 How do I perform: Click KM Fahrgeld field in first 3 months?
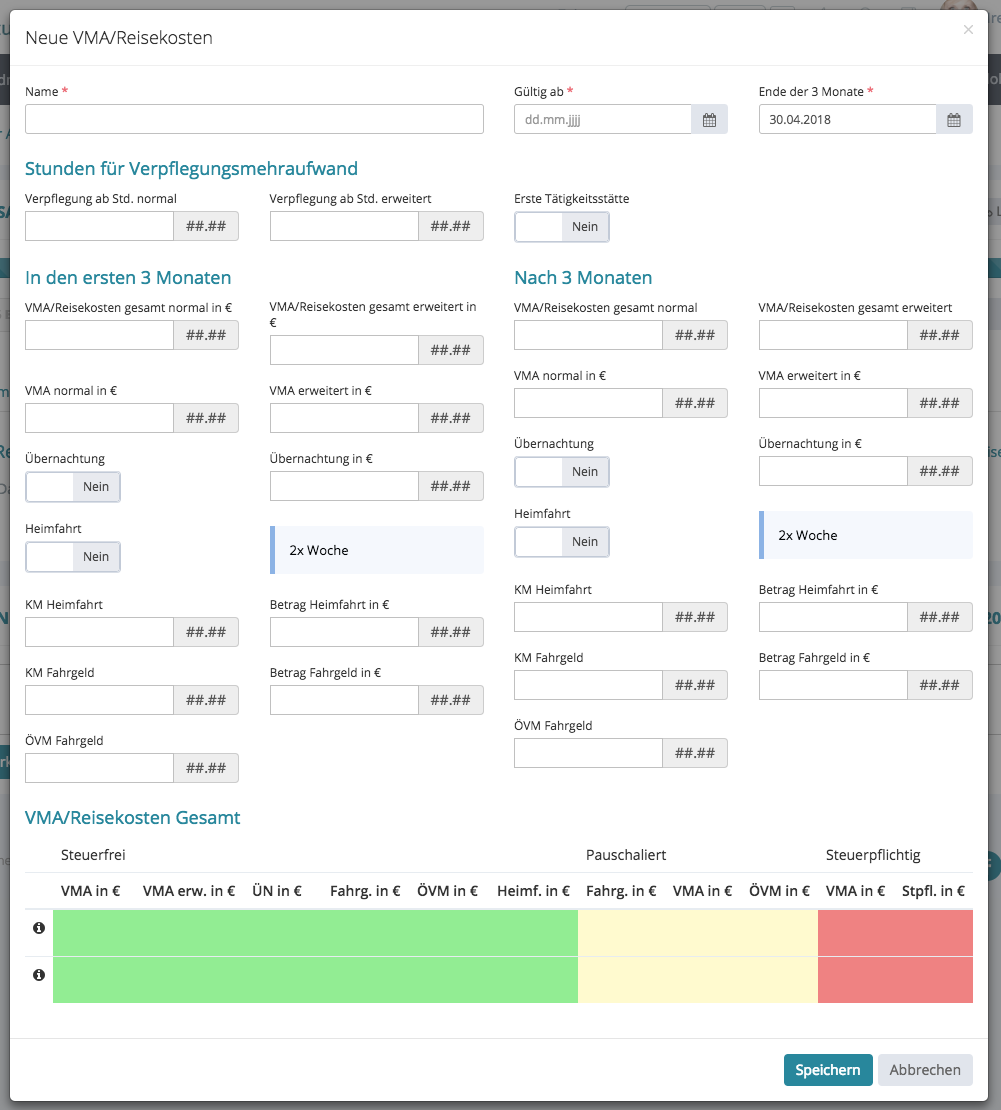(100, 700)
